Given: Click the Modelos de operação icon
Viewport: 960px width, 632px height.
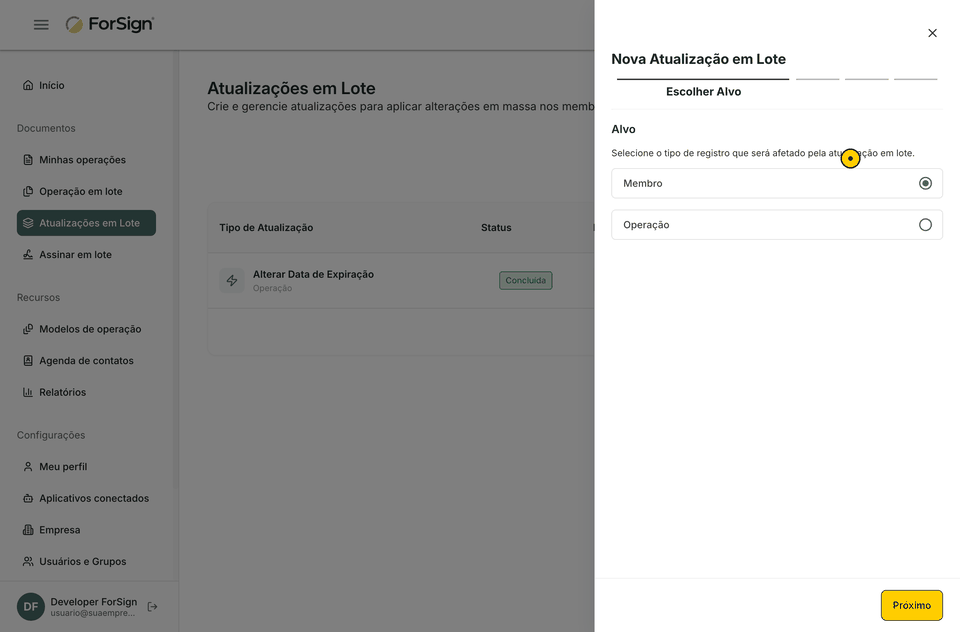Looking at the screenshot, I should pyautogui.click(x=28, y=329).
